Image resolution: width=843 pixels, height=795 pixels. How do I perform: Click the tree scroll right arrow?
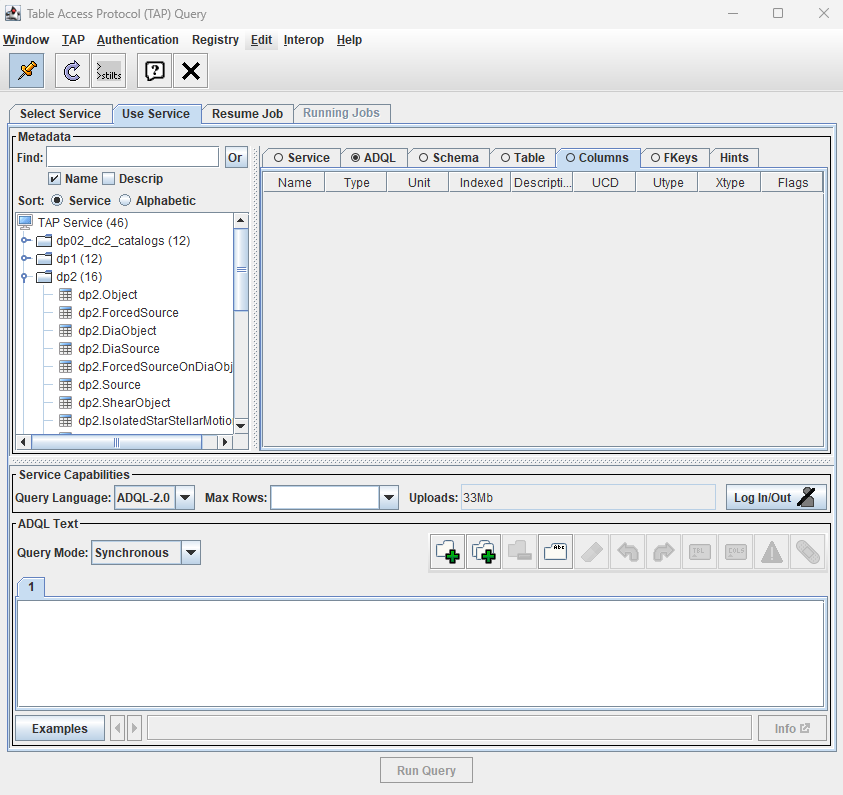[225, 442]
